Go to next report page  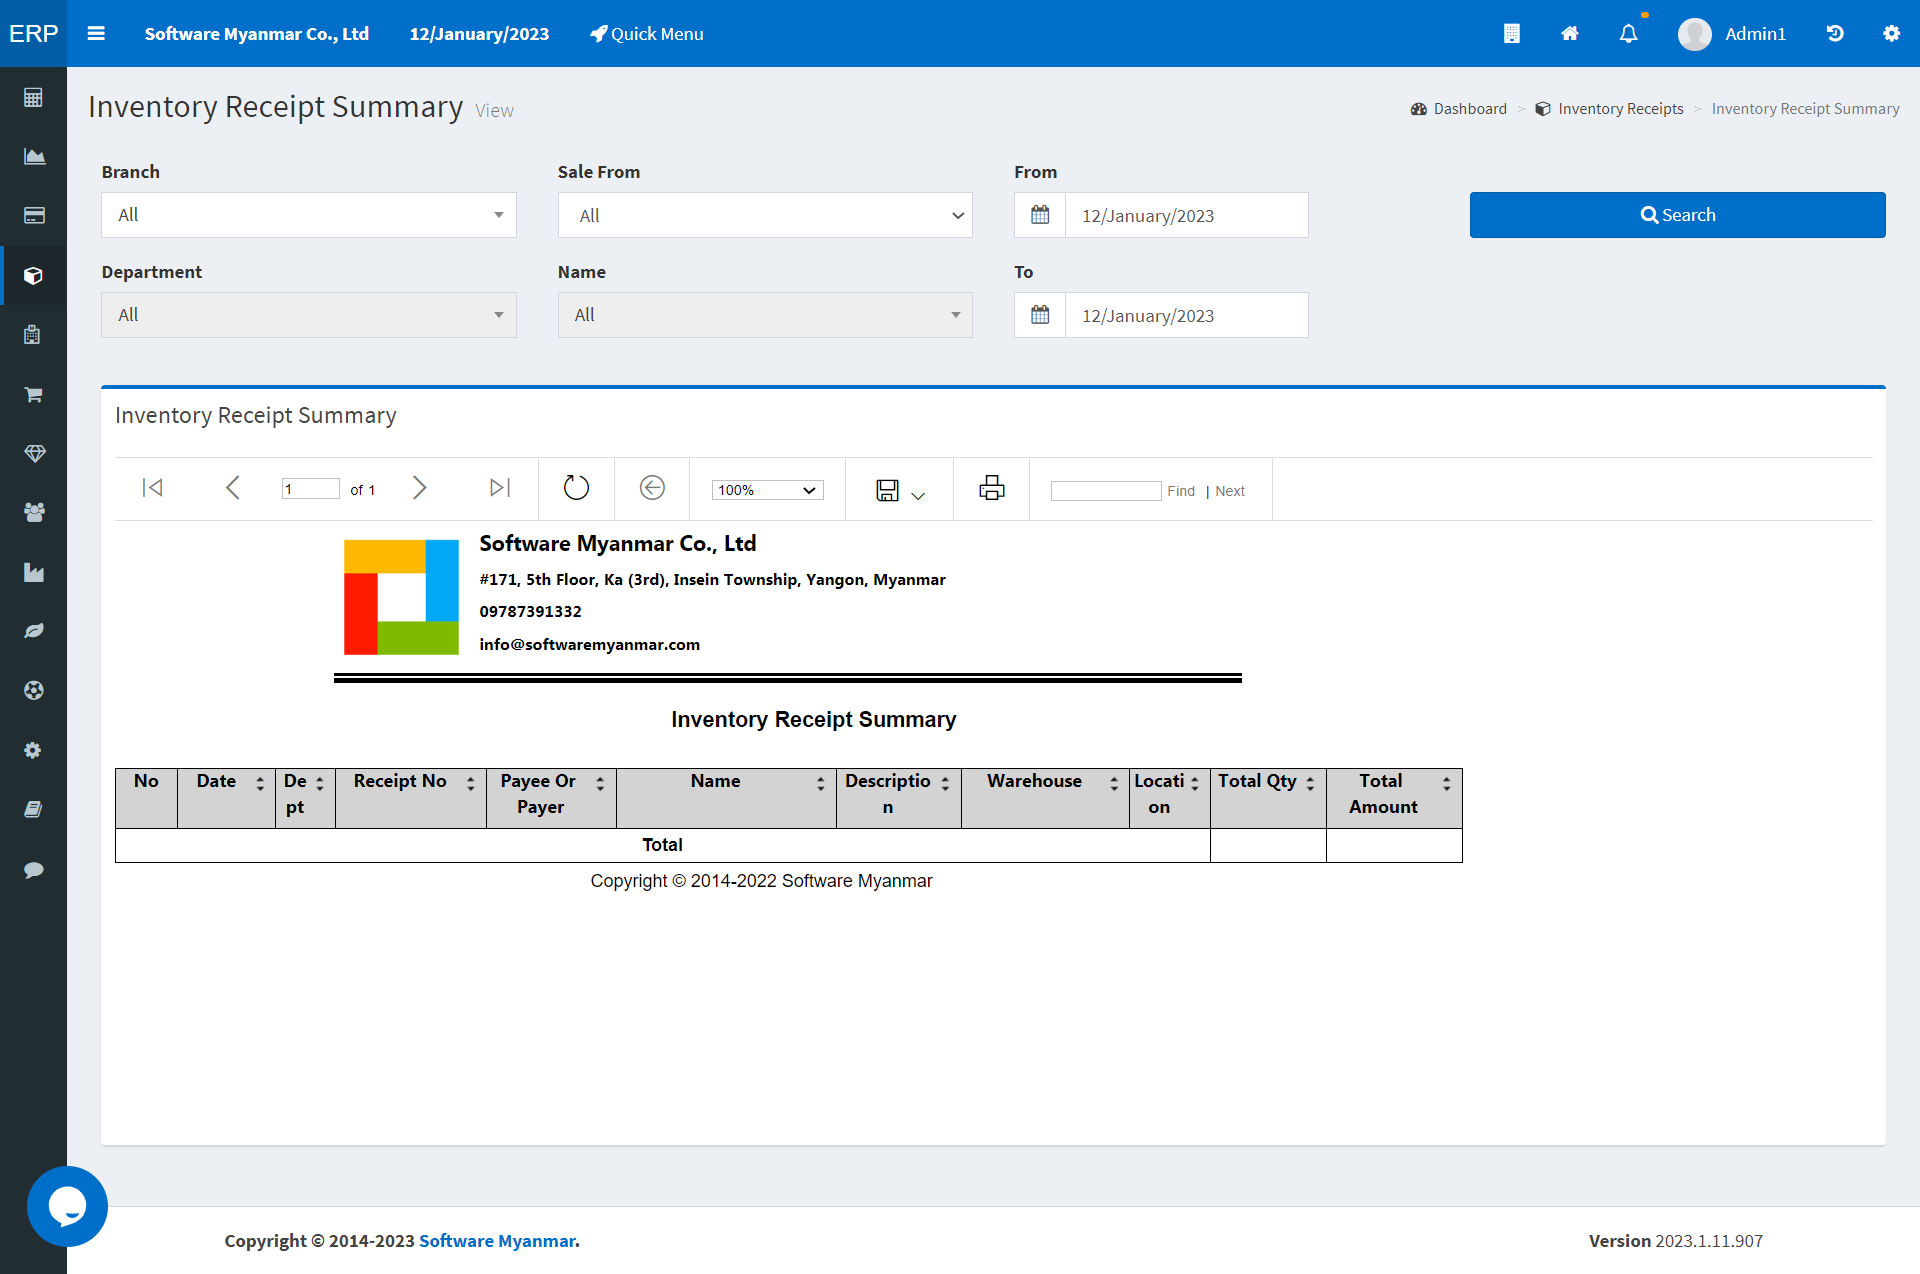[420, 488]
